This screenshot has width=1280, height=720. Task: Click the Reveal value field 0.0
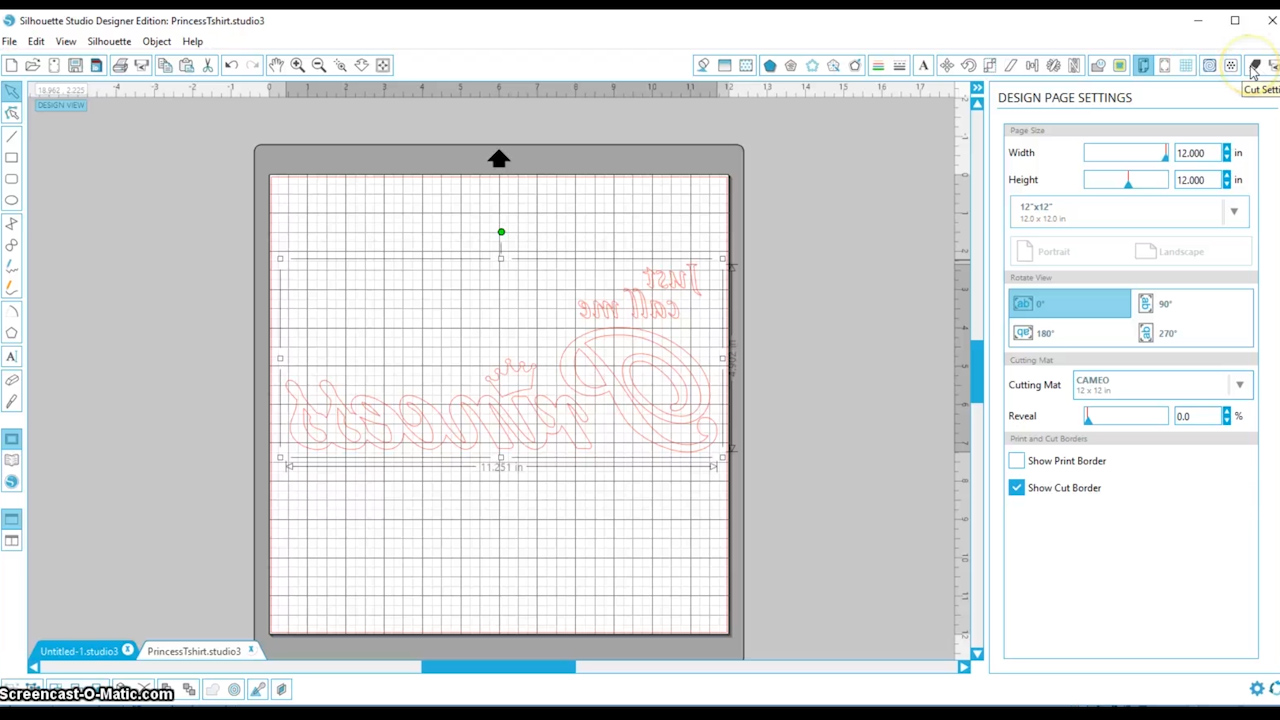(1196, 416)
